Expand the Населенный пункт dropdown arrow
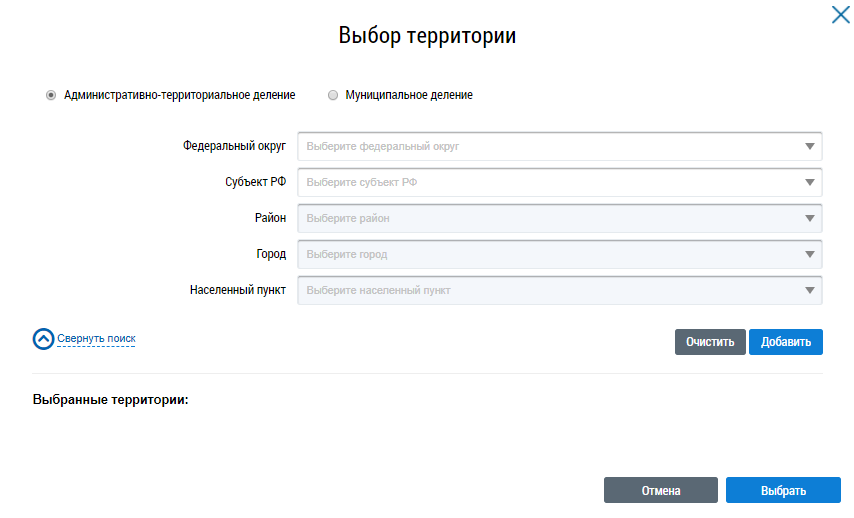The width and height of the screenshot is (854, 518). tap(810, 291)
